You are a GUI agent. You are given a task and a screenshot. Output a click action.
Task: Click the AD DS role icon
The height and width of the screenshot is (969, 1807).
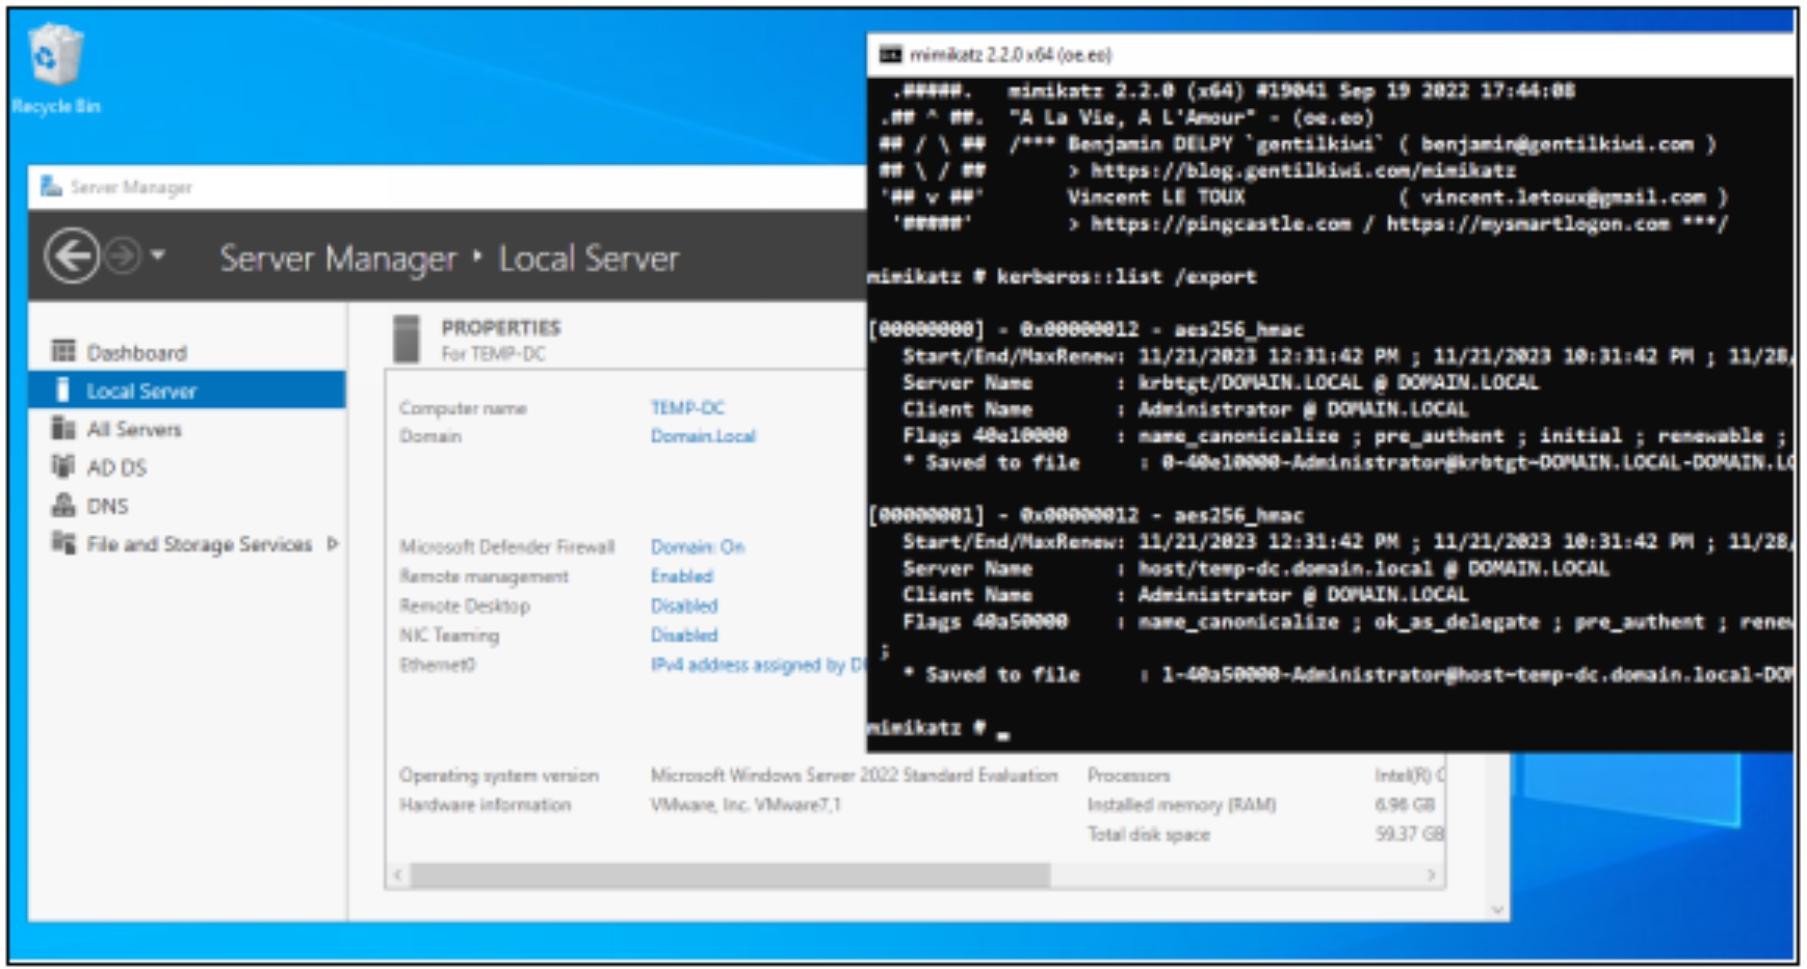tap(63, 467)
